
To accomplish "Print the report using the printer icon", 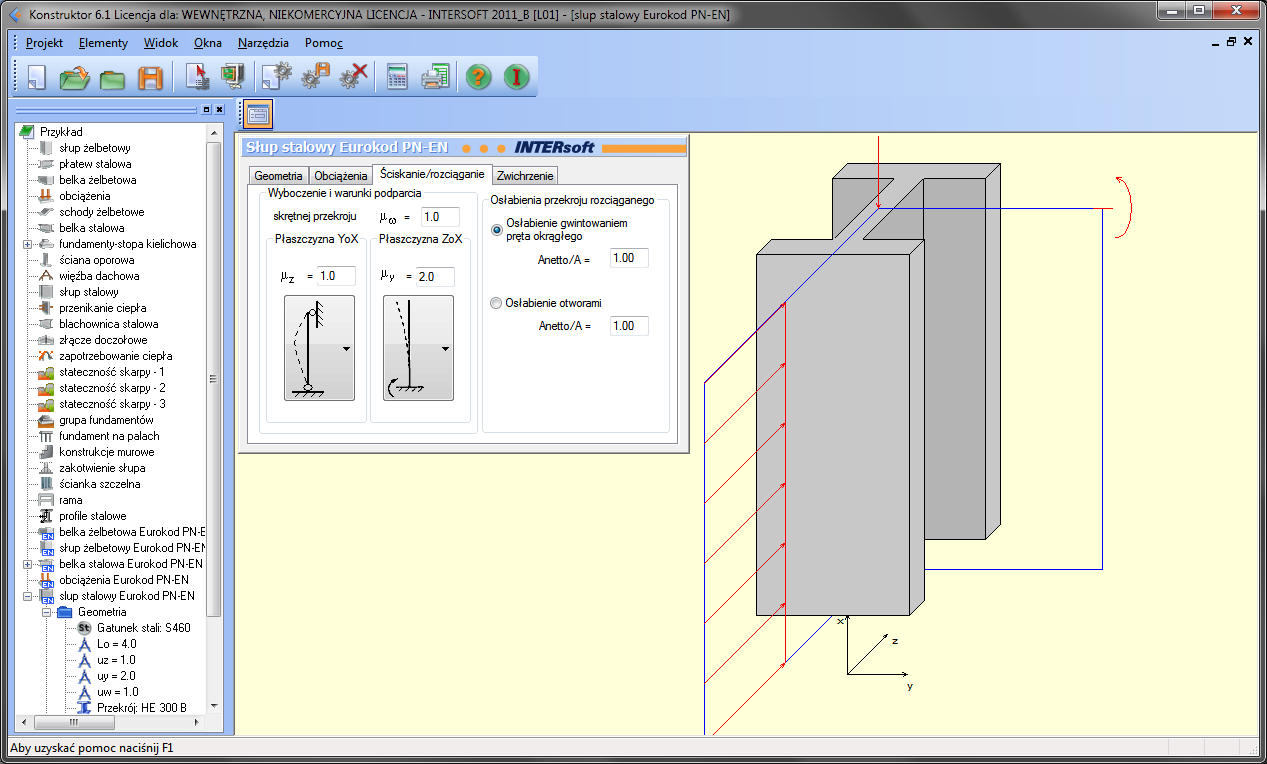I will click(x=435, y=77).
